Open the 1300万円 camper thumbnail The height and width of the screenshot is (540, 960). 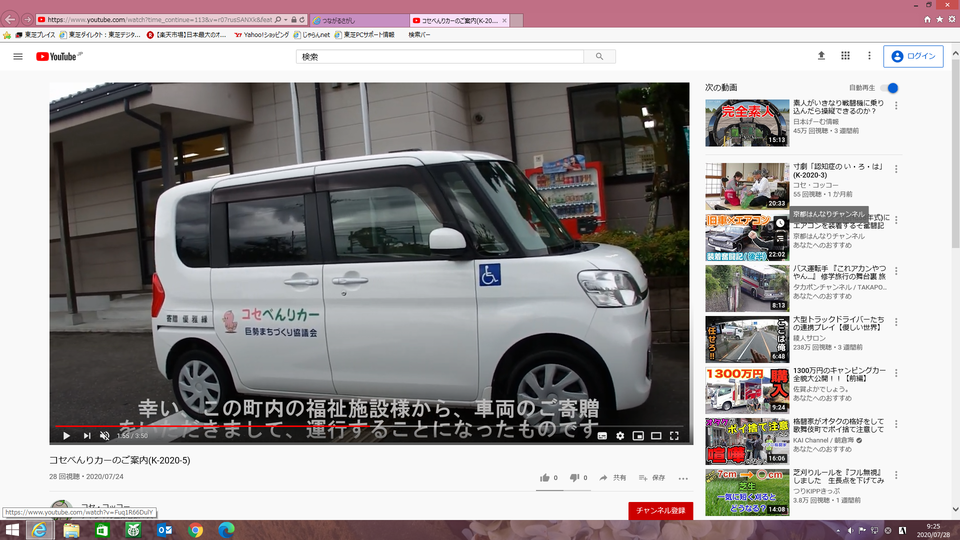coord(747,390)
